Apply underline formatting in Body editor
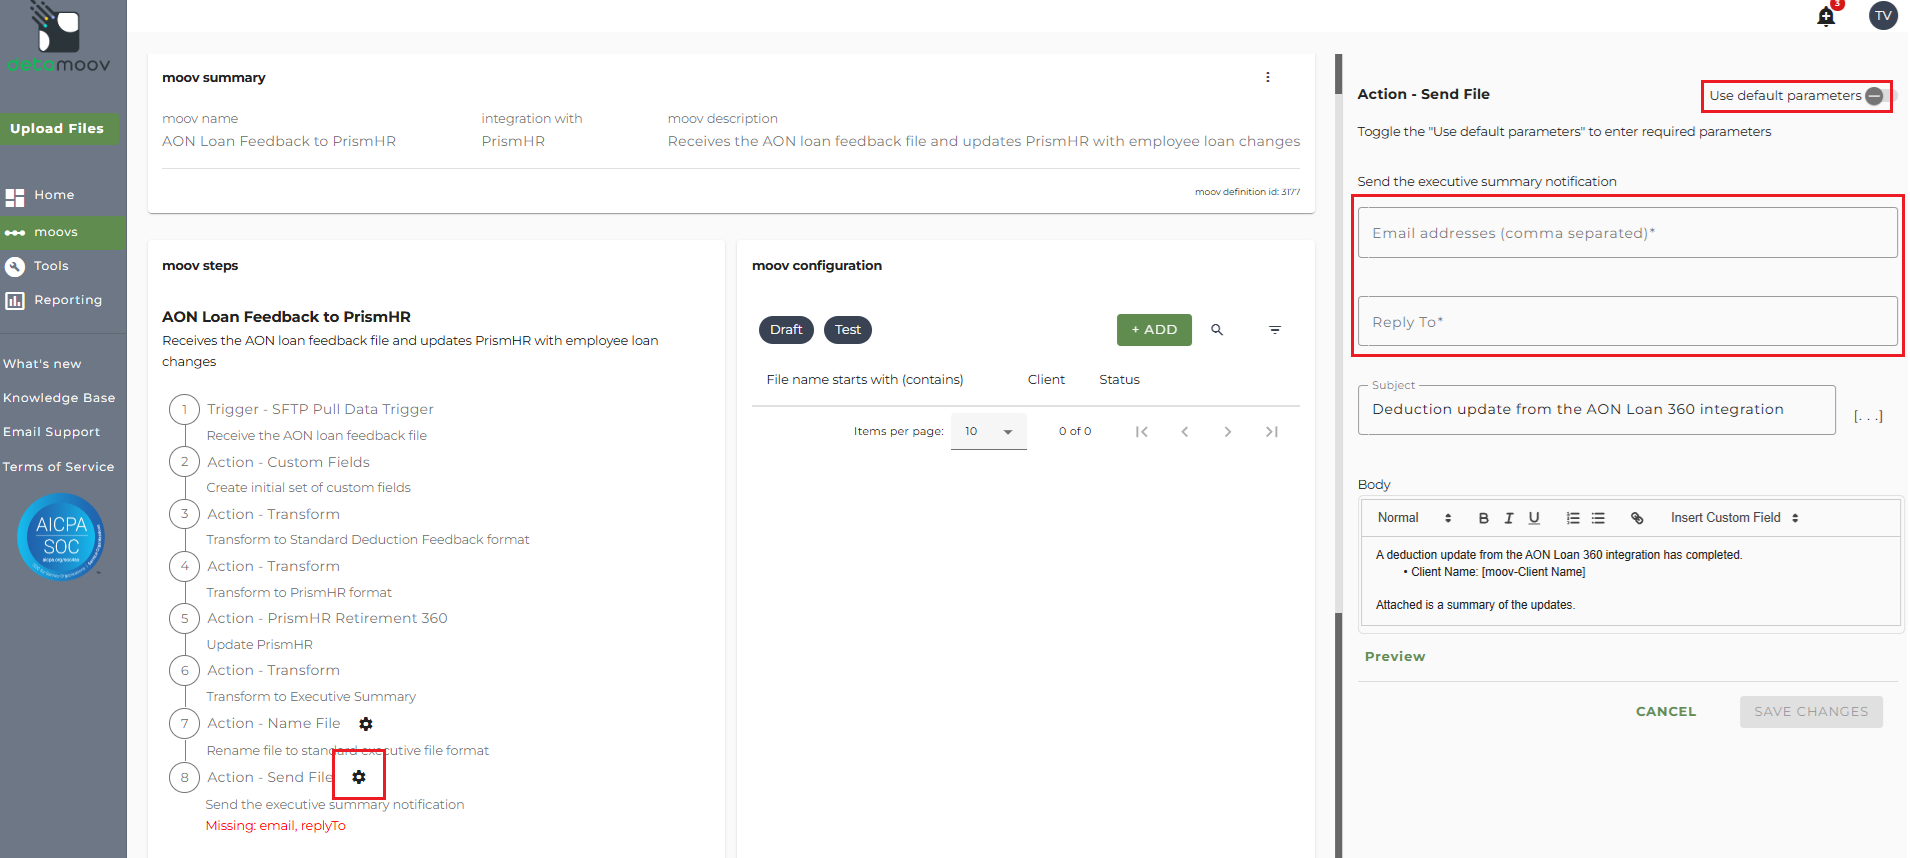This screenshot has height=858, width=1910. pos(1534,518)
